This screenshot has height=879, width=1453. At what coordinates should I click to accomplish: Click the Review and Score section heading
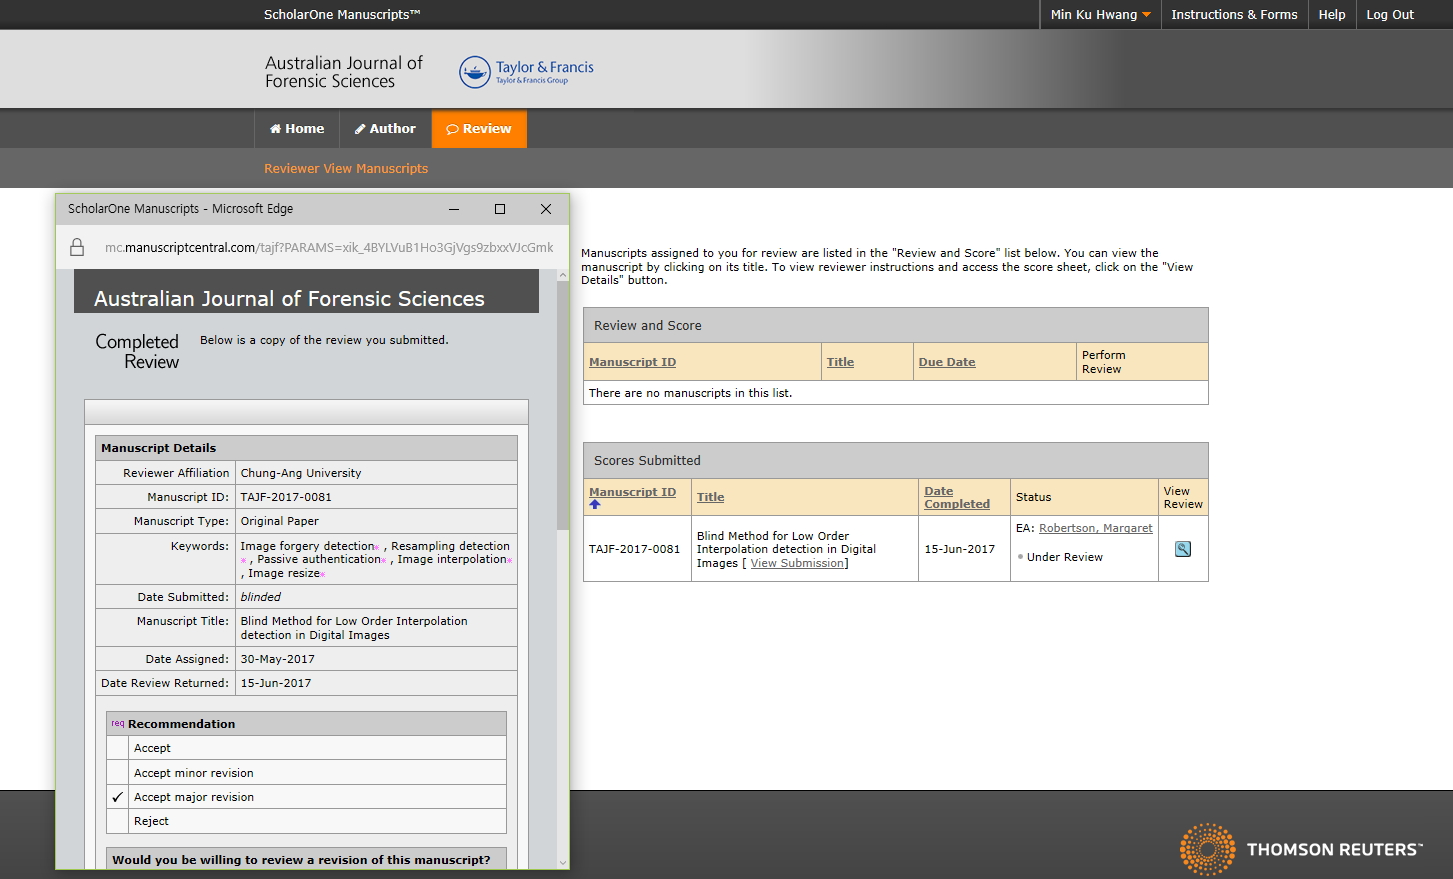click(648, 326)
